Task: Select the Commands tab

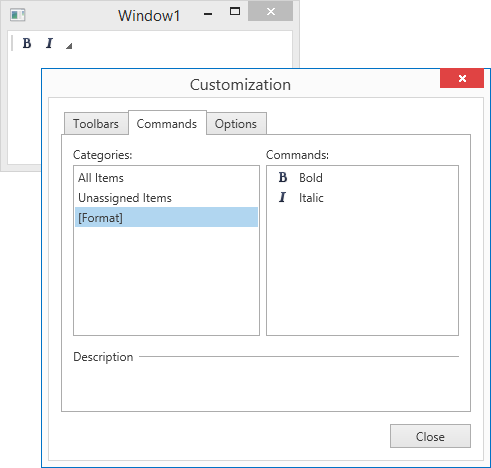Action: (x=167, y=123)
